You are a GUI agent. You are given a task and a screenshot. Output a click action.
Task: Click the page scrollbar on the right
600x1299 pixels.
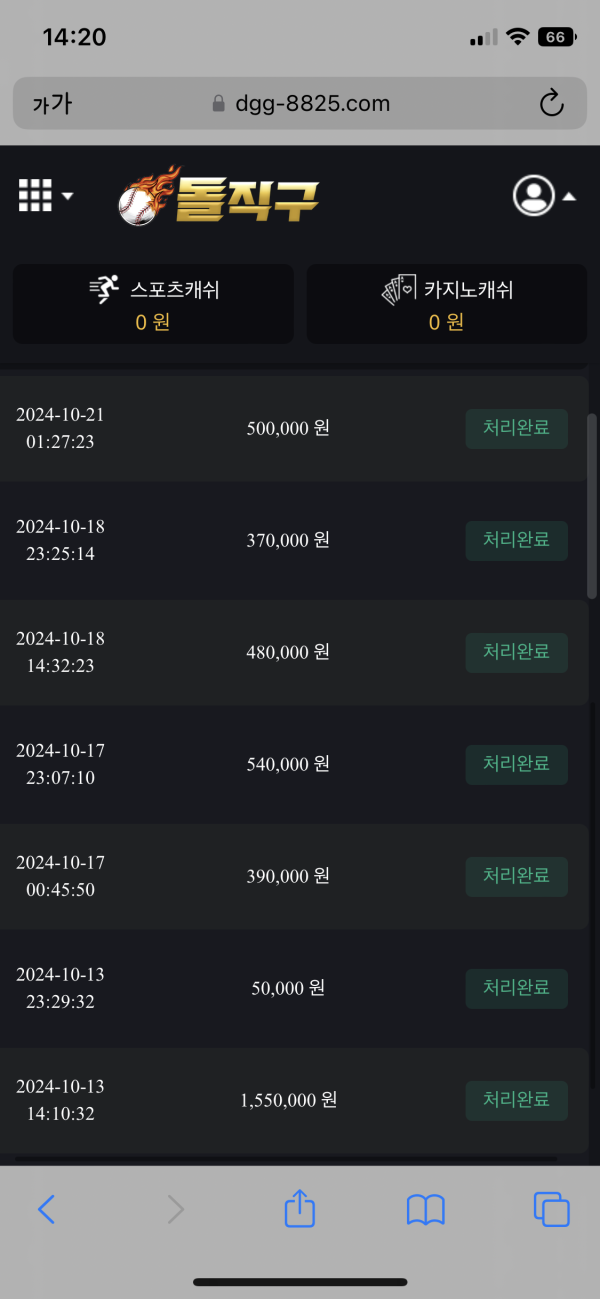[591, 505]
